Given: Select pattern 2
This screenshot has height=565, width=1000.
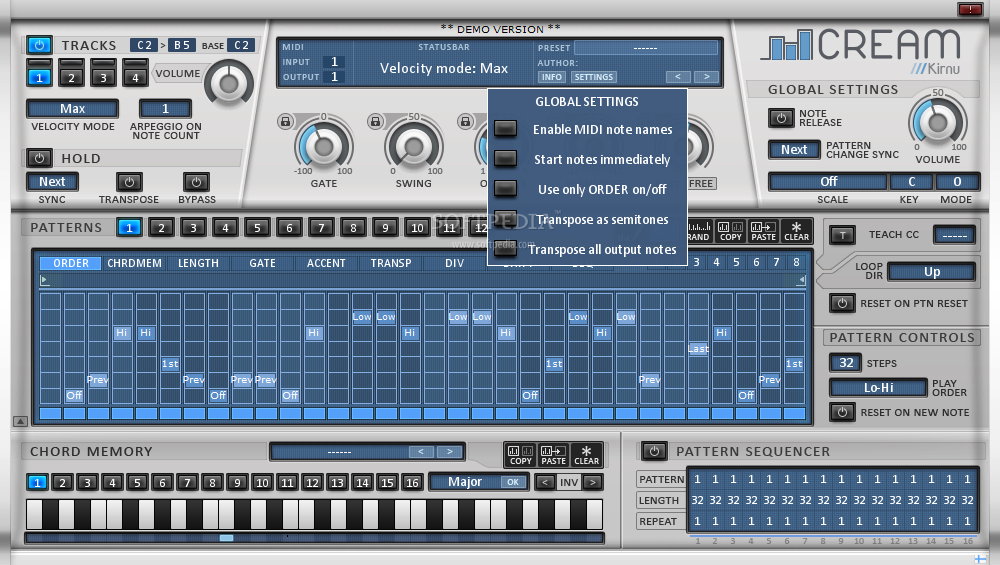Looking at the screenshot, I should pyautogui.click(x=161, y=228).
